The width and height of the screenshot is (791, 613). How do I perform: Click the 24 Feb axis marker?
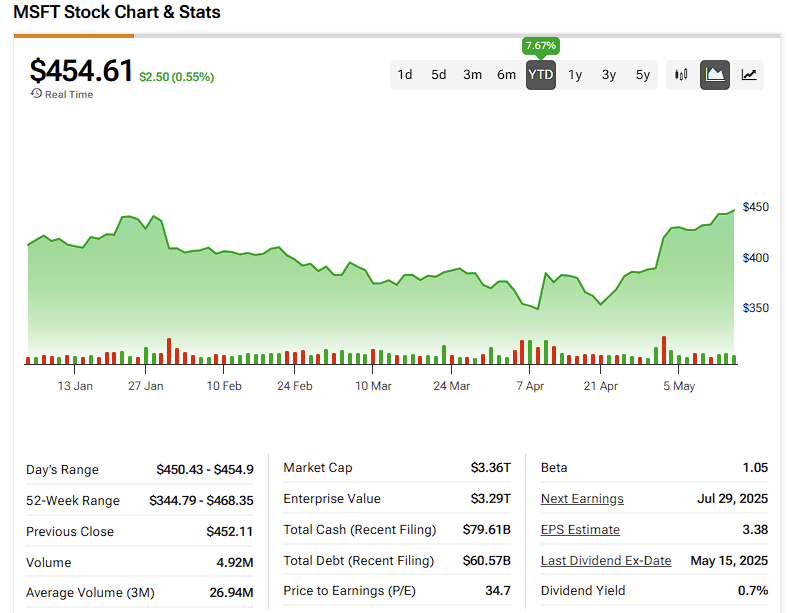click(x=295, y=386)
